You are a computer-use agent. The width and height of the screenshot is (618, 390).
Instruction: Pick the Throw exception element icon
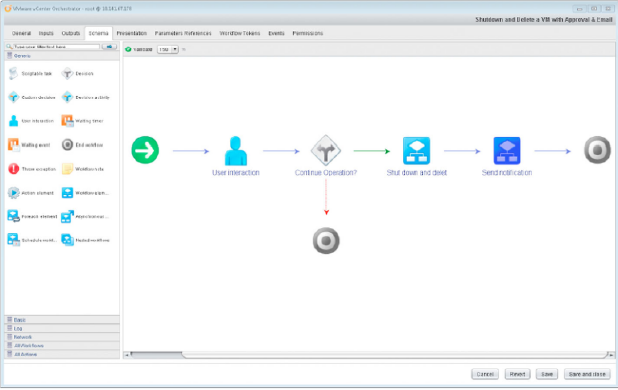pos(13,169)
